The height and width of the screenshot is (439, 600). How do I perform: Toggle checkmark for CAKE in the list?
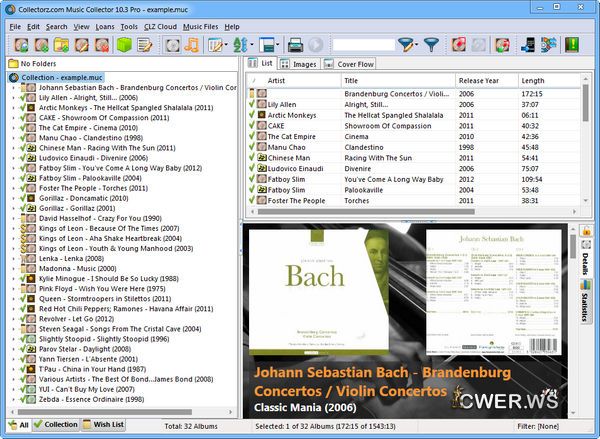pyautogui.click(x=254, y=127)
